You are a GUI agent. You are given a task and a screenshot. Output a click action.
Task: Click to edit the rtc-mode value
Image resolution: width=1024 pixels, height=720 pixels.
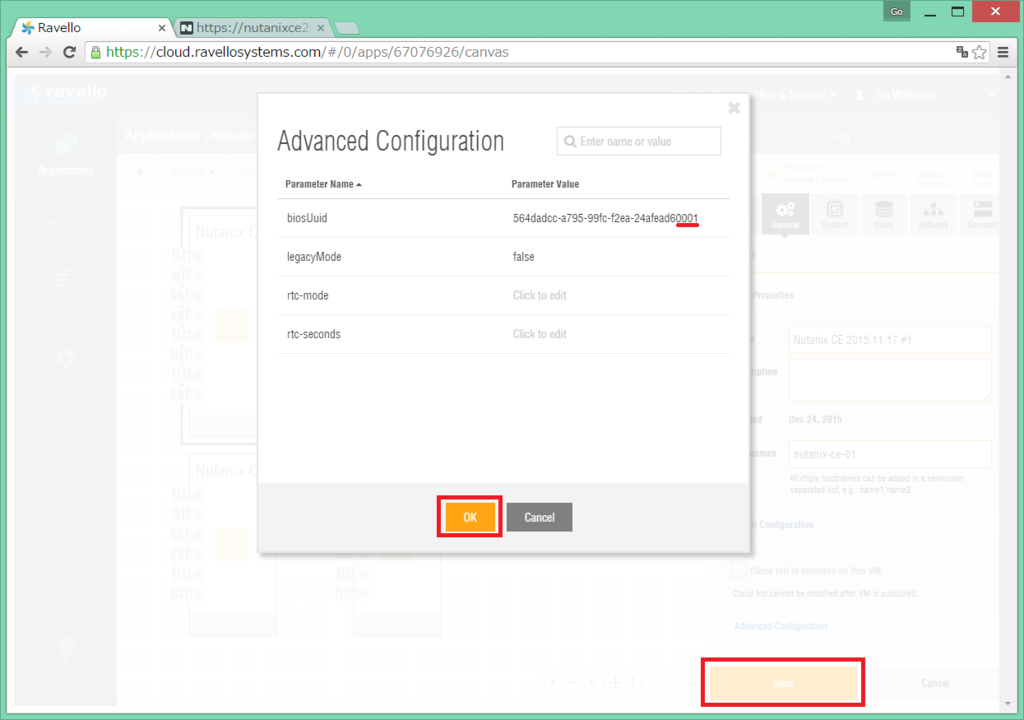(539, 295)
